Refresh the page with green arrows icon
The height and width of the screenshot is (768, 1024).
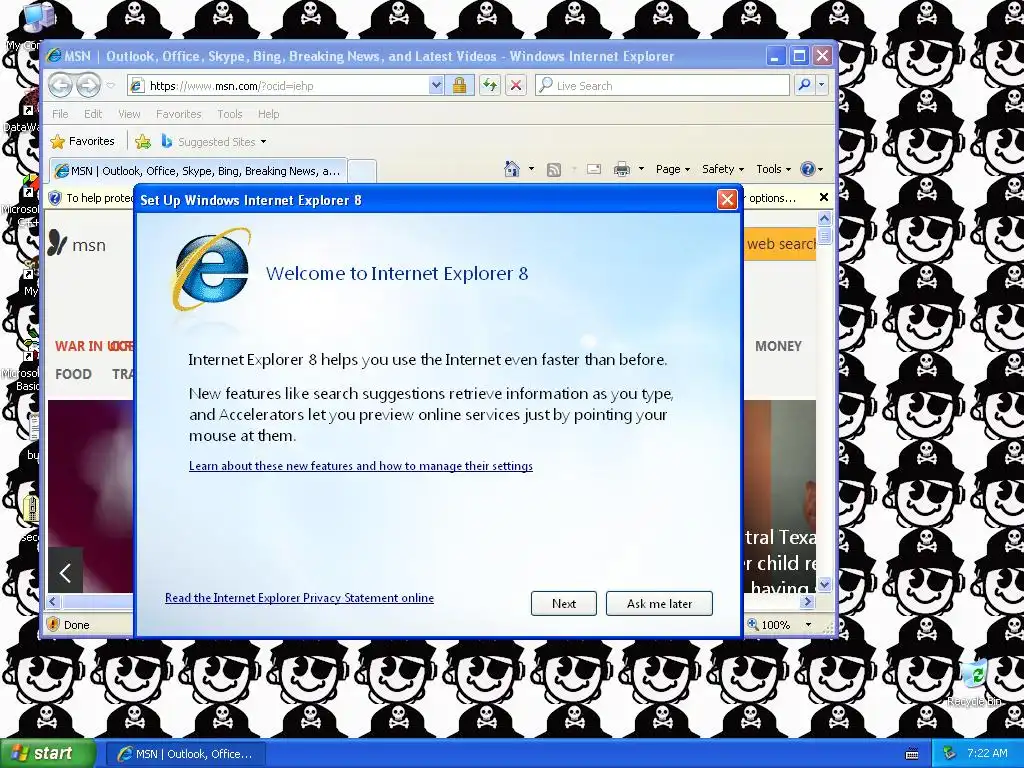(x=490, y=86)
